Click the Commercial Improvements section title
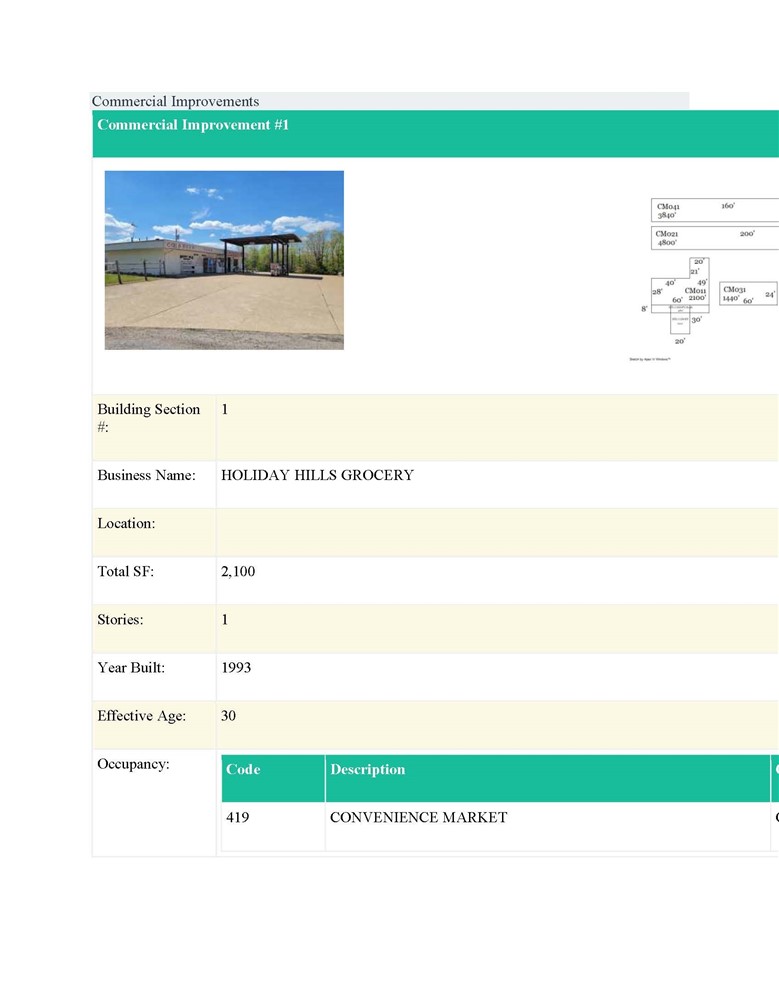 [175, 101]
